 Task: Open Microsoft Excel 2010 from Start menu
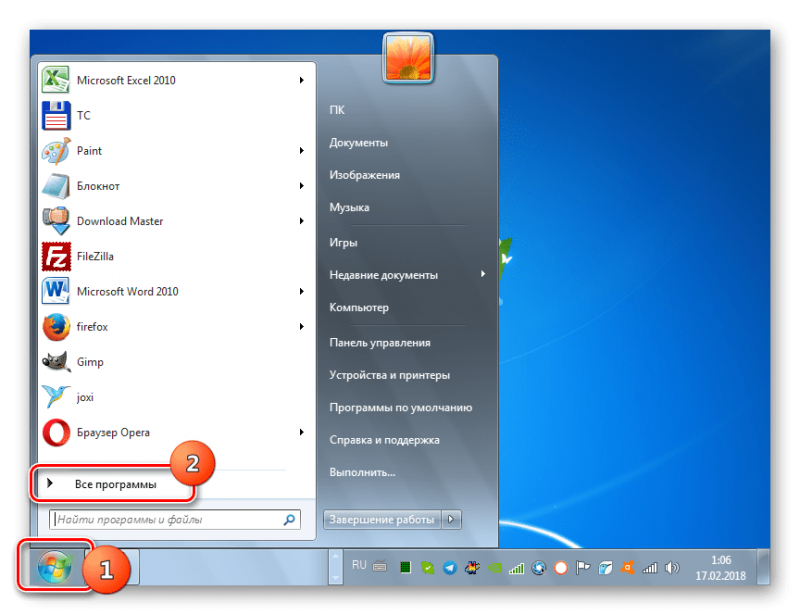176,80
